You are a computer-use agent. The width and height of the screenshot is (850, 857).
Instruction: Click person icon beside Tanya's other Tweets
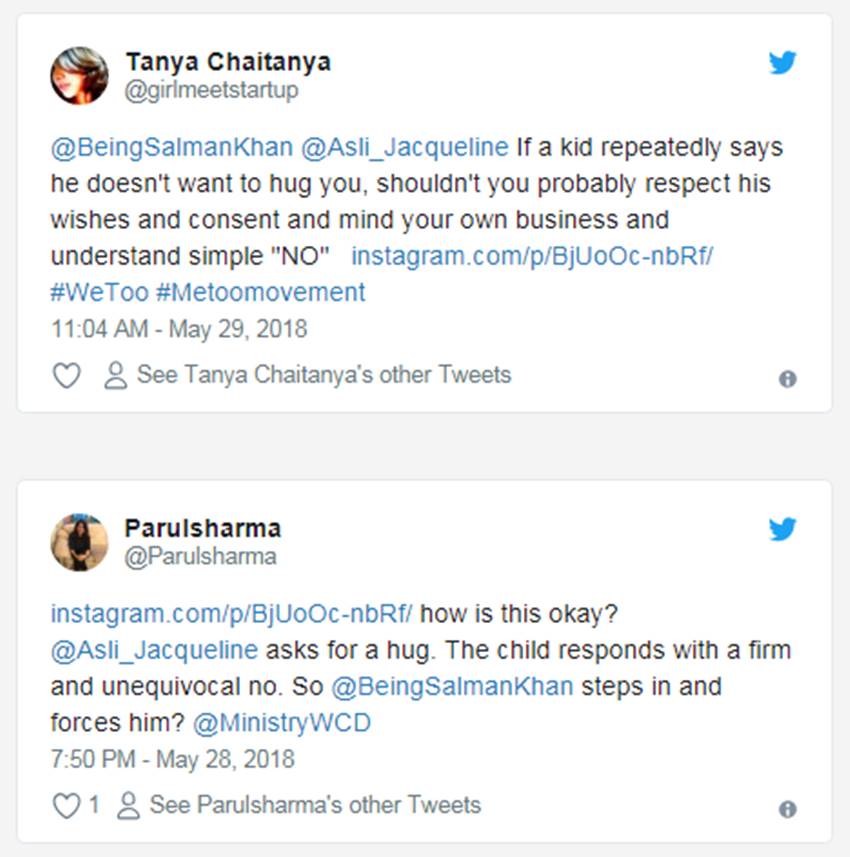116,376
